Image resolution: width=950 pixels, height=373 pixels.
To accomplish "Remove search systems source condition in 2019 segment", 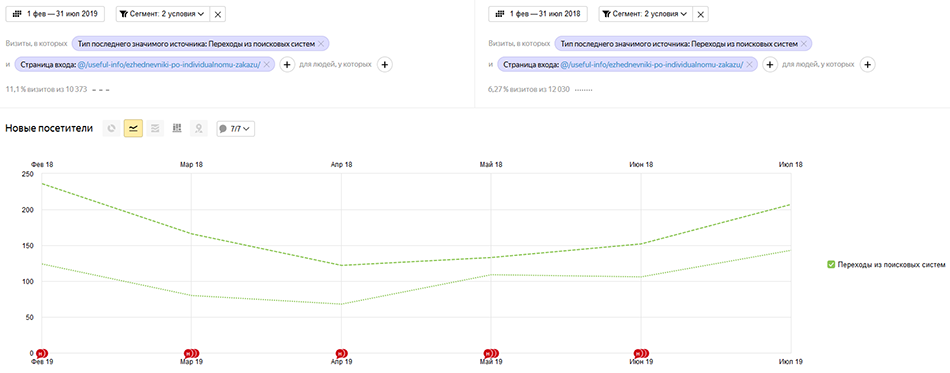I will [x=321, y=44].
